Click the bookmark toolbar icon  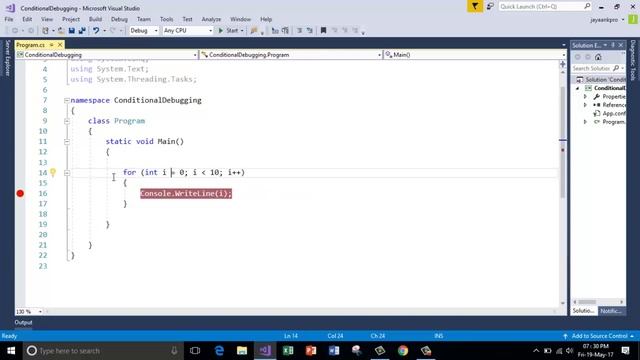[323, 30]
